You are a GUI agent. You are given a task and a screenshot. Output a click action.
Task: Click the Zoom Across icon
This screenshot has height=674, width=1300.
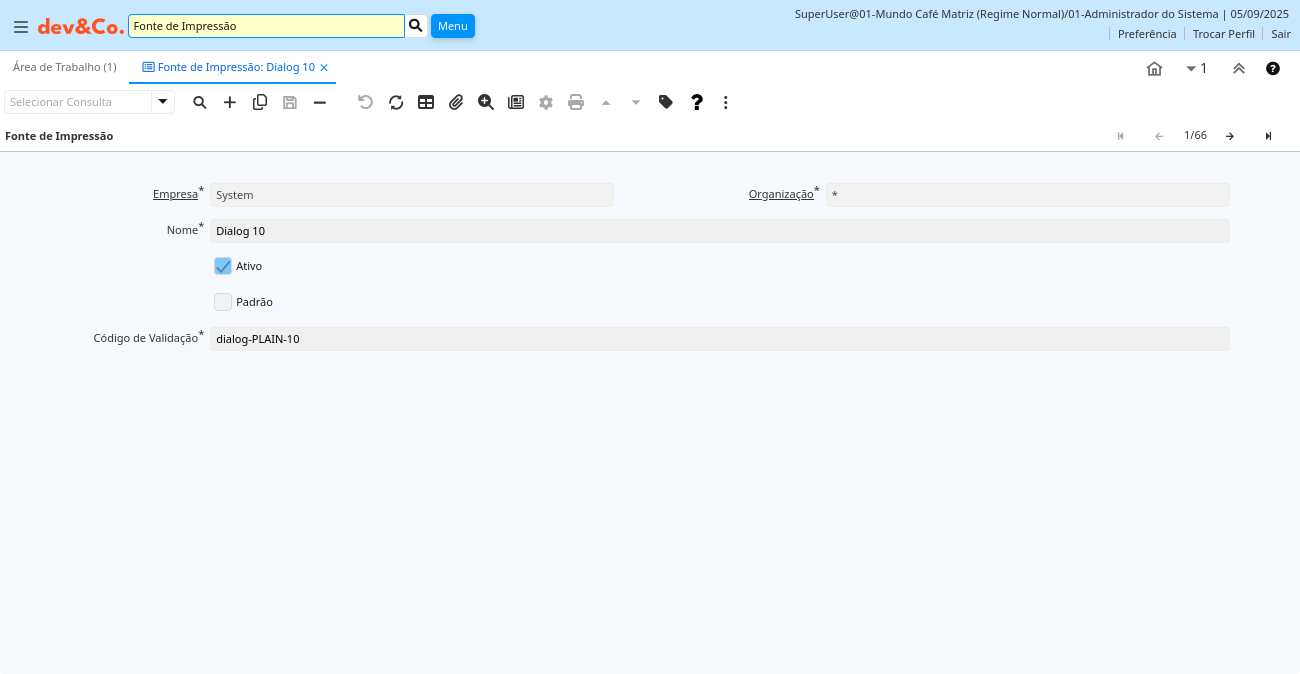486,102
